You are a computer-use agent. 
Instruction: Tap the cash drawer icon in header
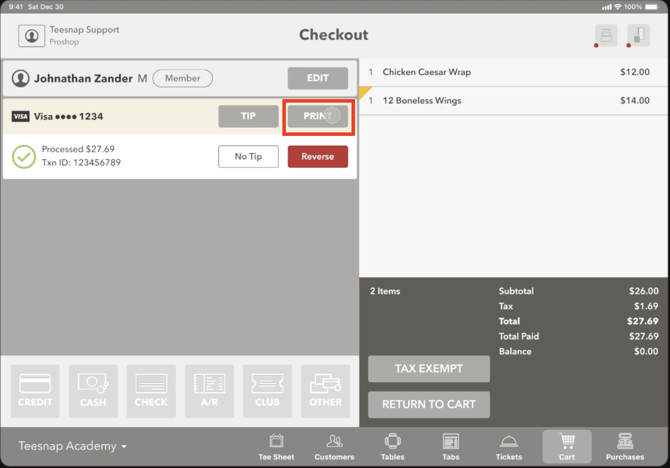pyautogui.click(x=638, y=35)
